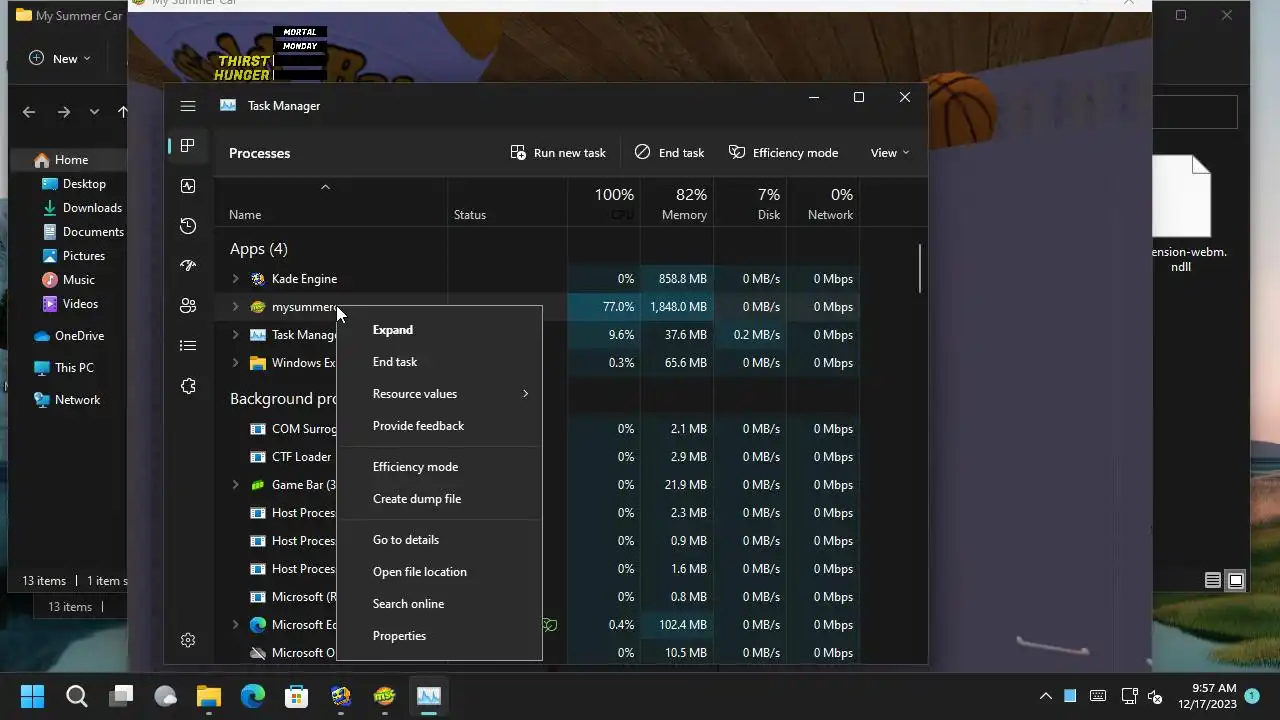This screenshot has height=720, width=1280.
Task: Go back in File Explorer
Action: tap(29, 112)
